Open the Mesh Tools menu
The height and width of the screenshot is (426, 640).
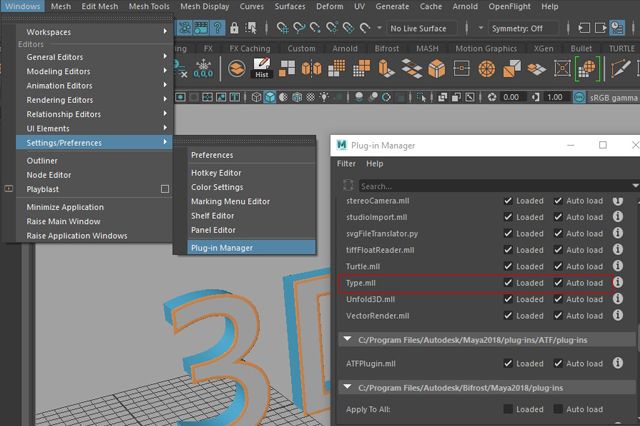149,7
